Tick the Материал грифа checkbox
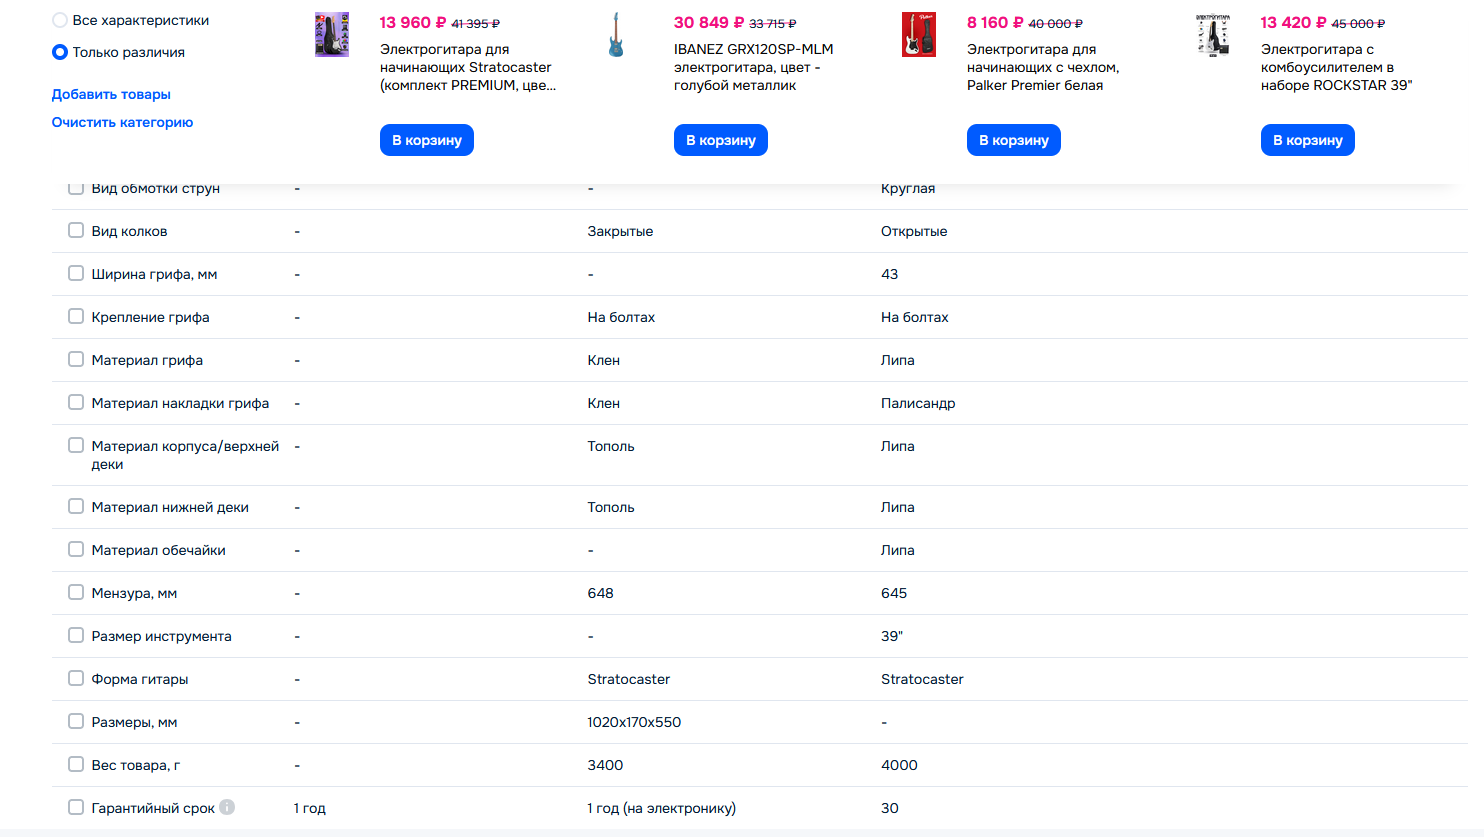This screenshot has width=1484, height=837. [x=76, y=359]
